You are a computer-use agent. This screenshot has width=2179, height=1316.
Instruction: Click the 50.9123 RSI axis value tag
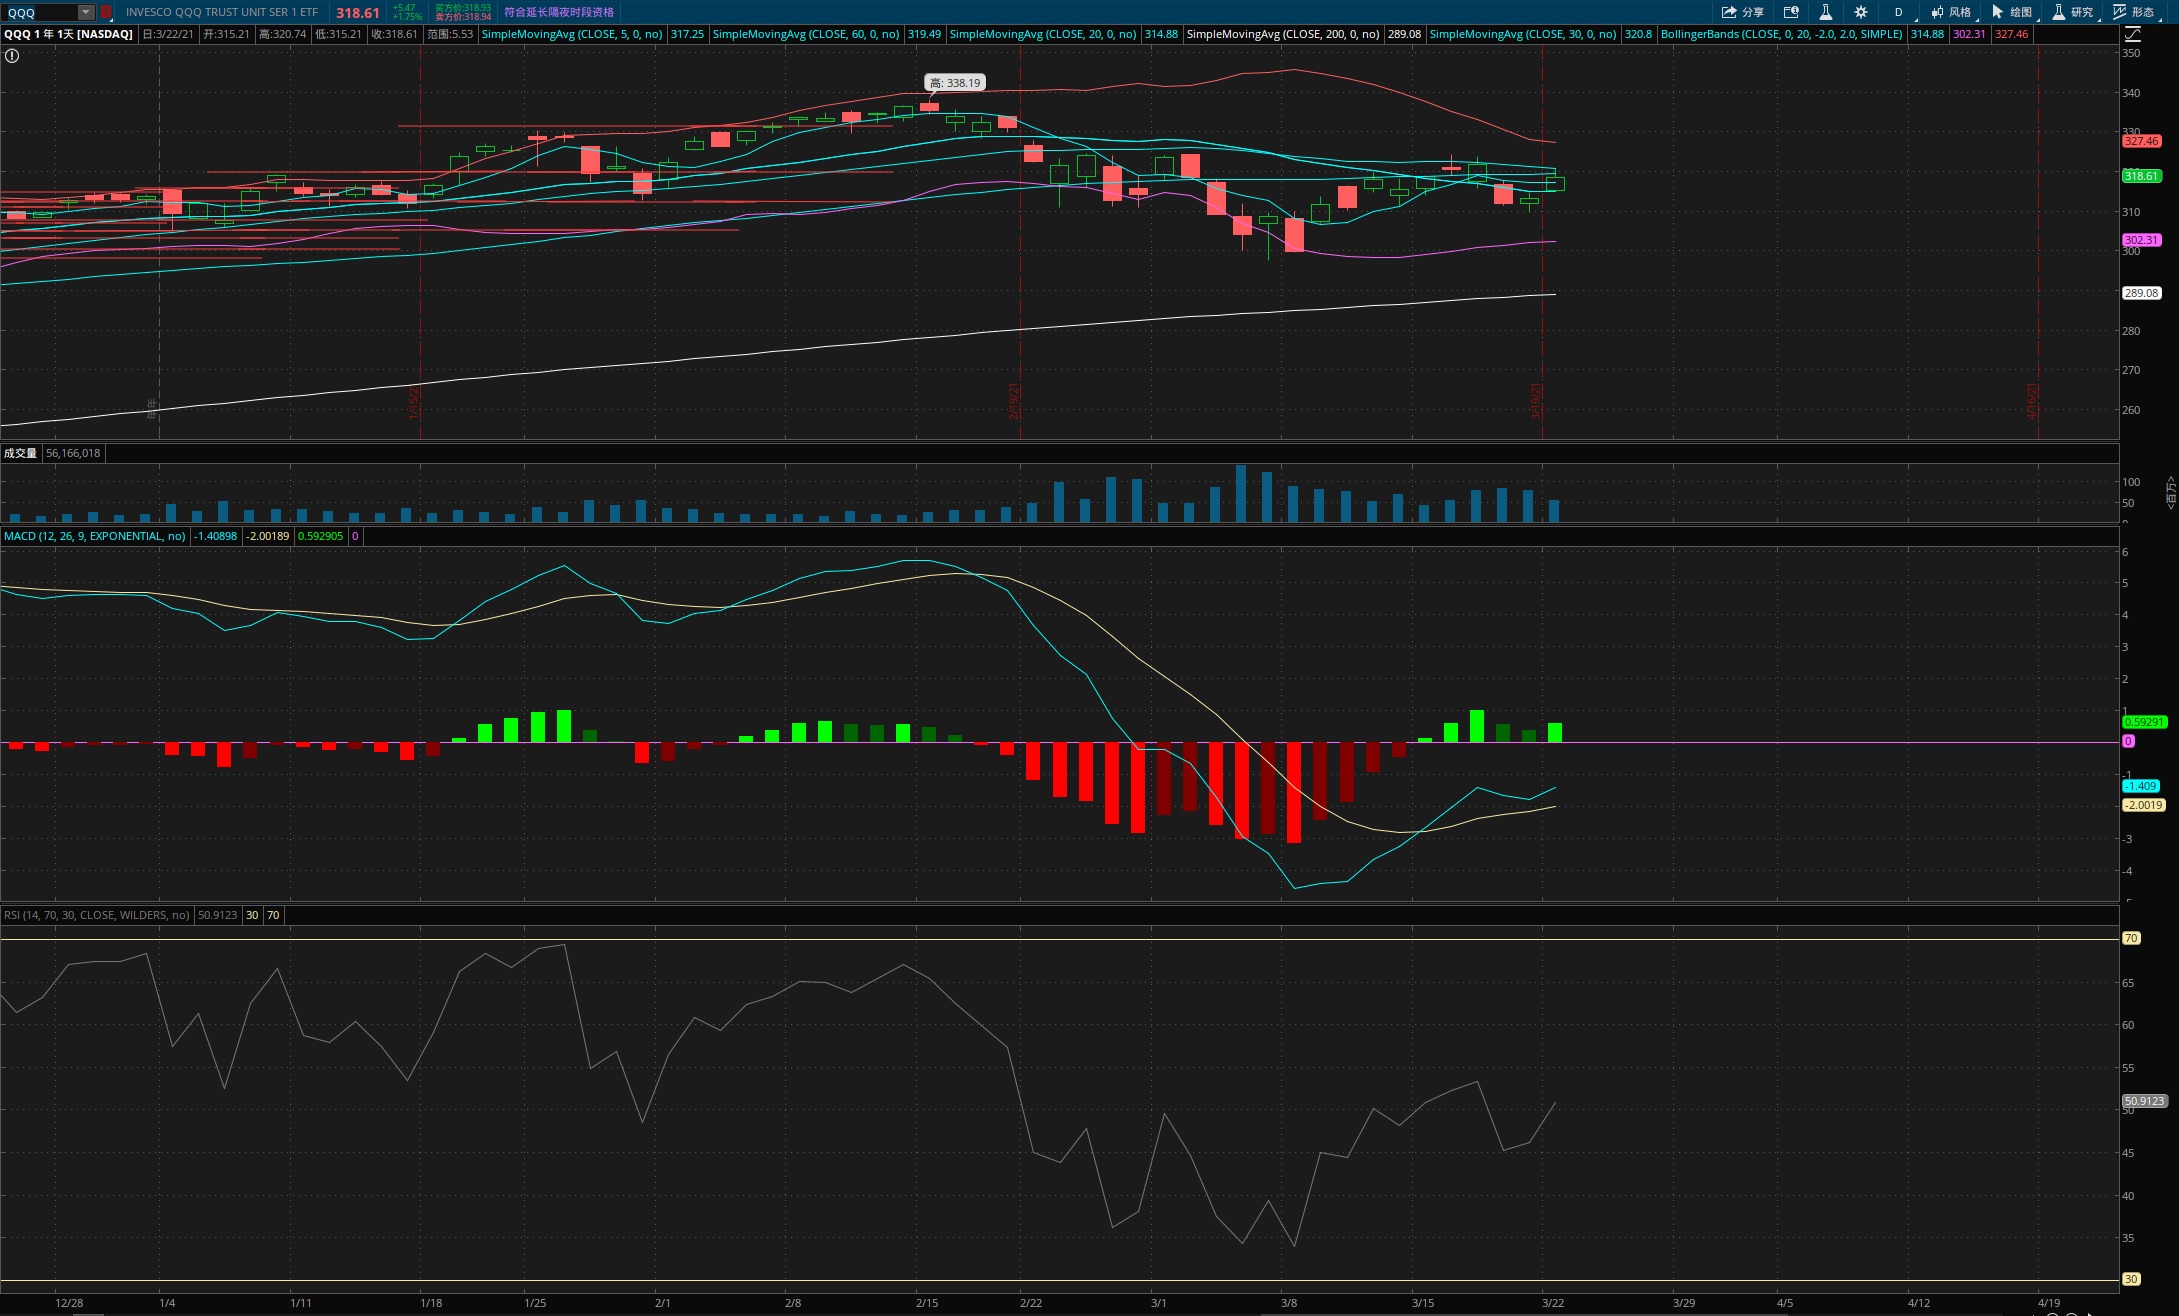[2144, 1101]
